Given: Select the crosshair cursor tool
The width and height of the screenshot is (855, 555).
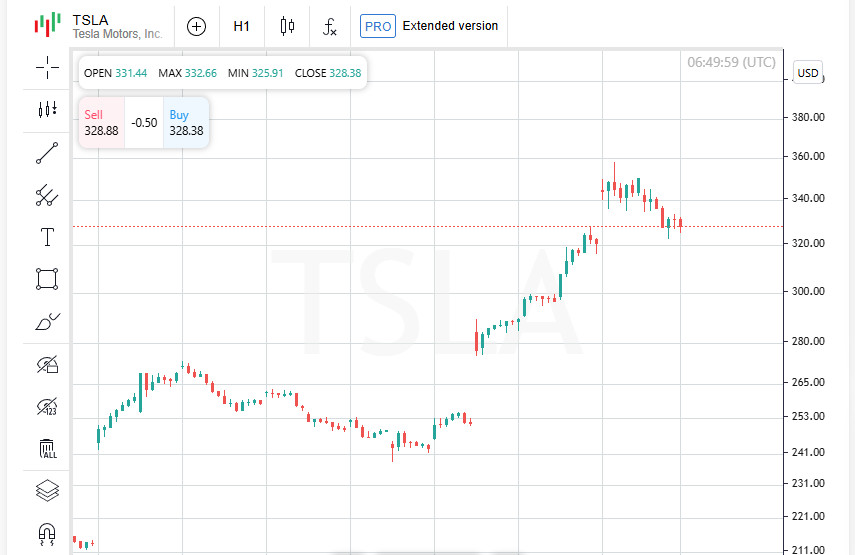Looking at the screenshot, I should (47, 68).
